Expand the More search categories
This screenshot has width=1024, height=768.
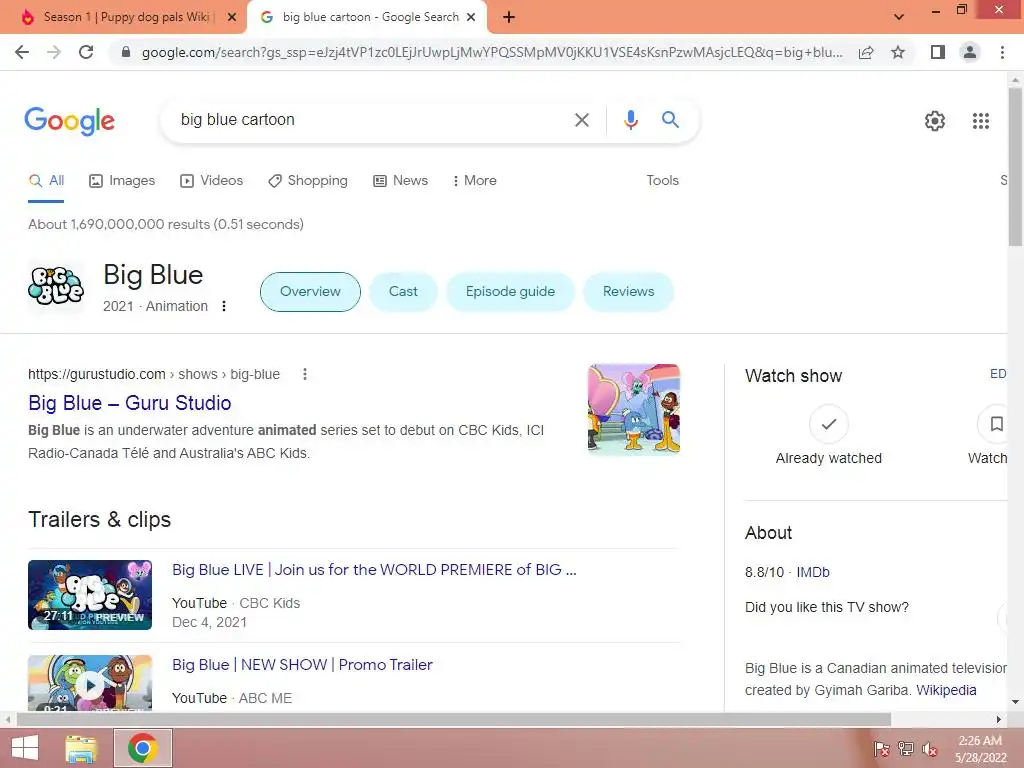pyautogui.click(x=474, y=180)
